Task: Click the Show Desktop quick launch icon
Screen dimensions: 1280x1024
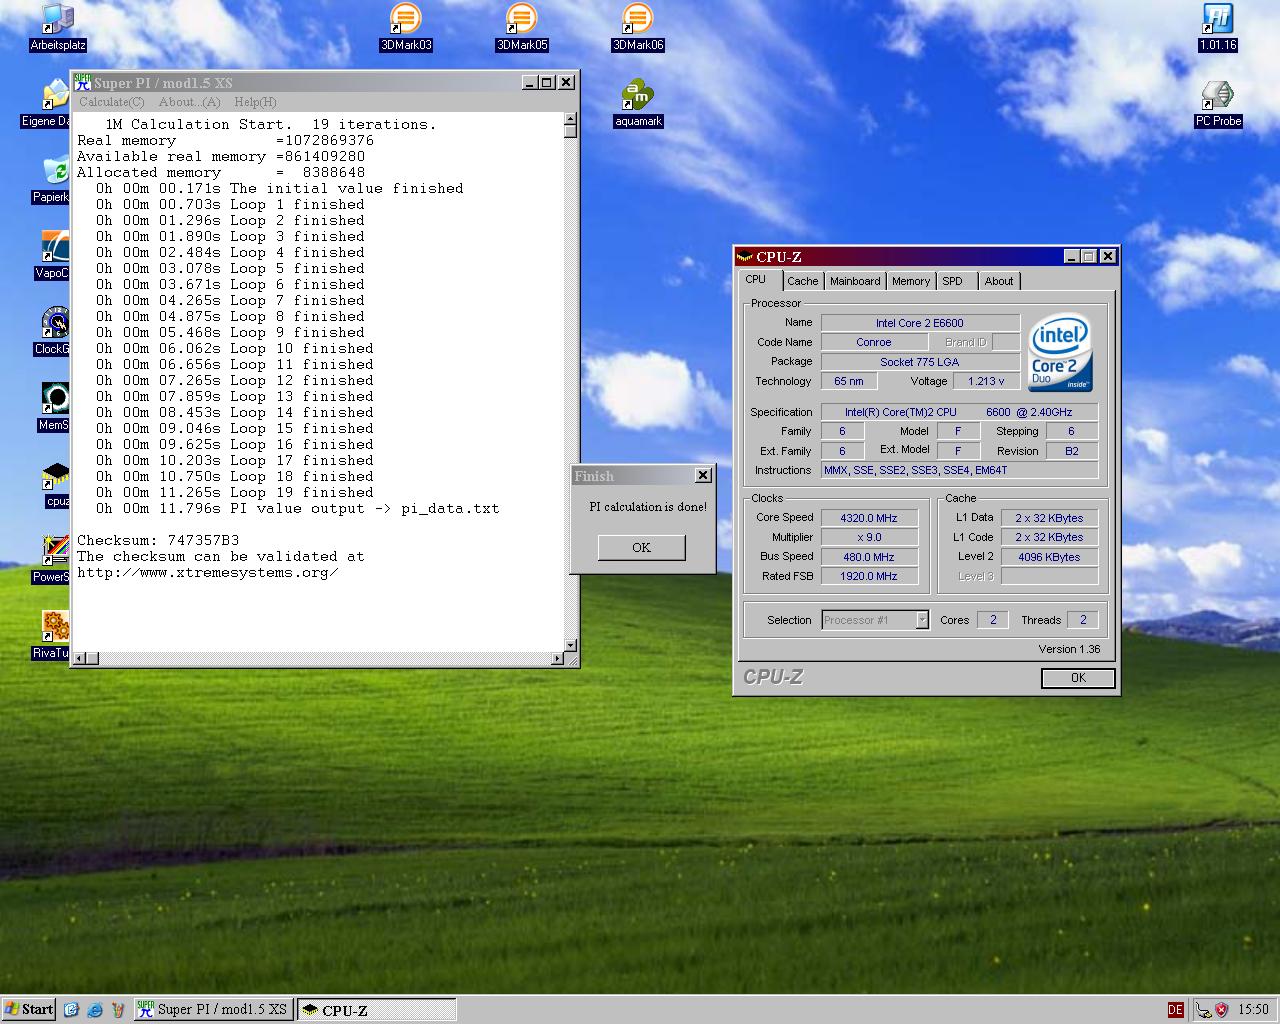Action: pyautogui.click(x=71, y=1009)
